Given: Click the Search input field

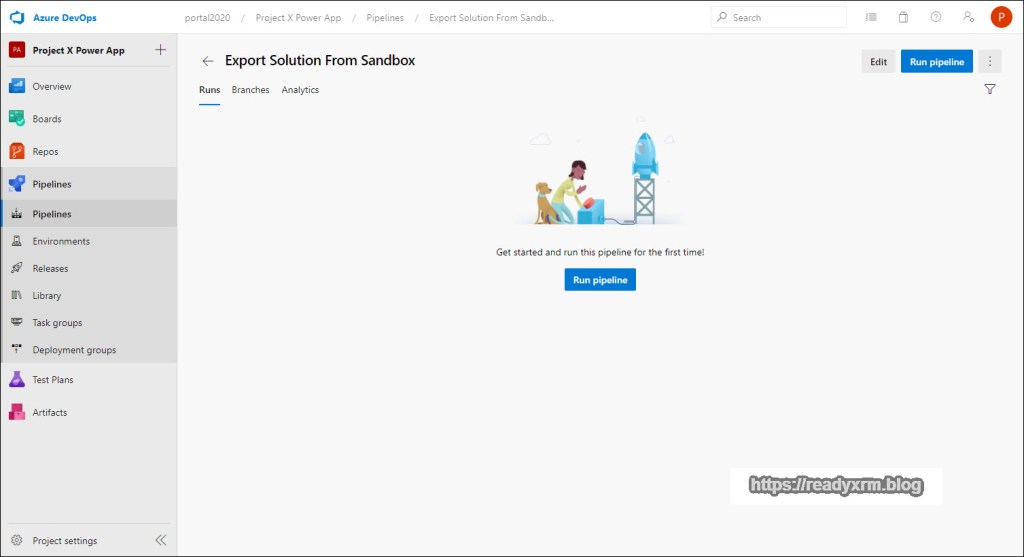Looking at the screenshot, I should 785,17.
